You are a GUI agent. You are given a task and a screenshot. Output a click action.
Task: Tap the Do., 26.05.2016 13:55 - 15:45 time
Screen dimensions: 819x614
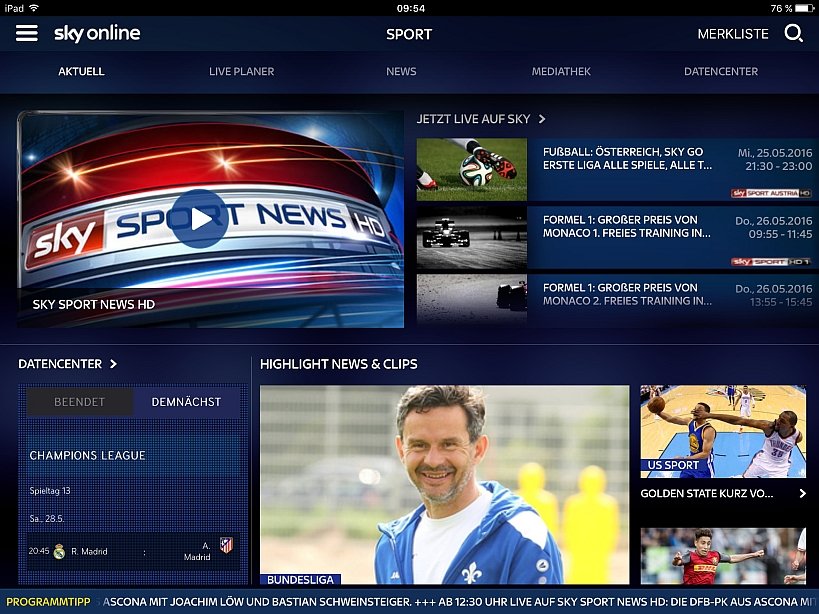pyautogui.click(x=774, y=296)
